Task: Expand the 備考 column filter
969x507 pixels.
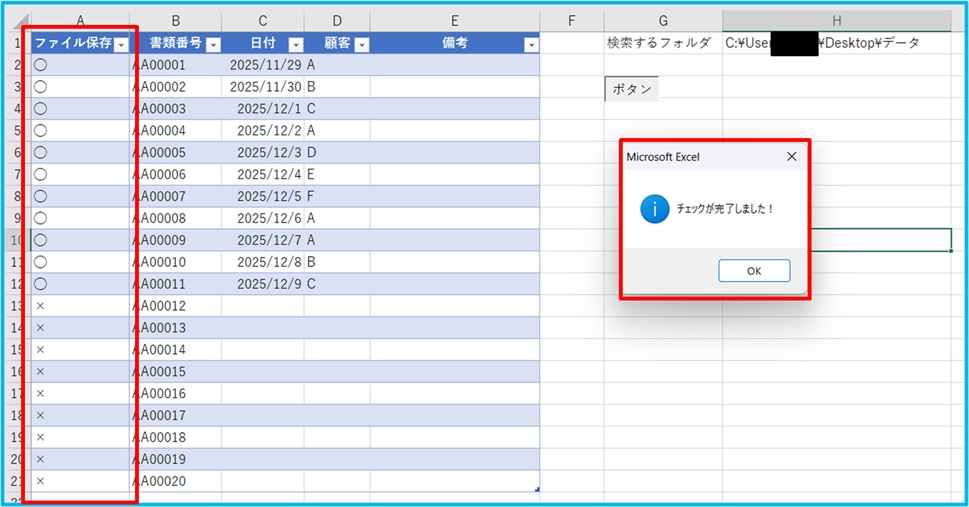Action: (x=530, y=44)
